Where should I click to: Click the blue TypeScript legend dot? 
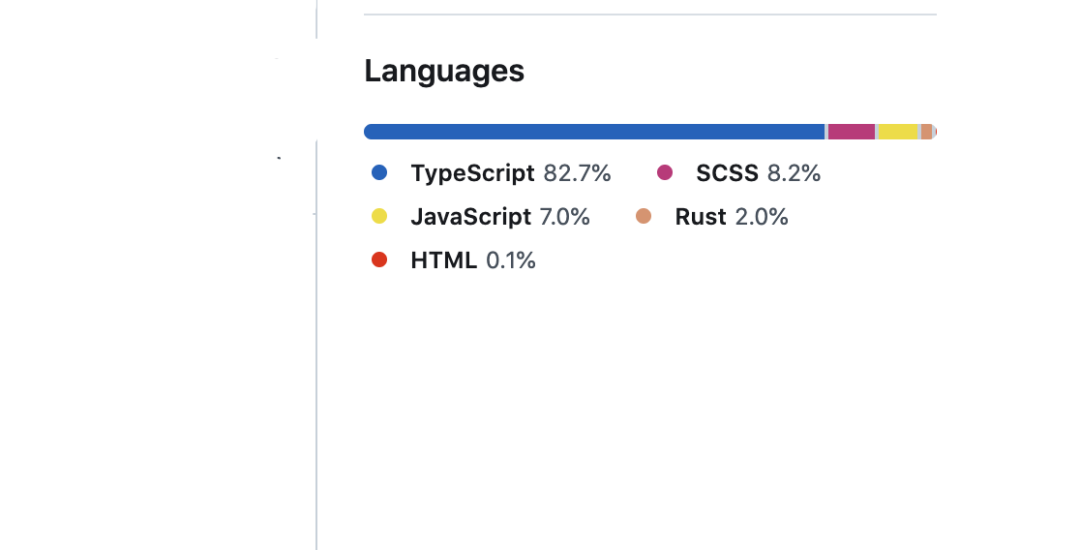click(379, 172)
